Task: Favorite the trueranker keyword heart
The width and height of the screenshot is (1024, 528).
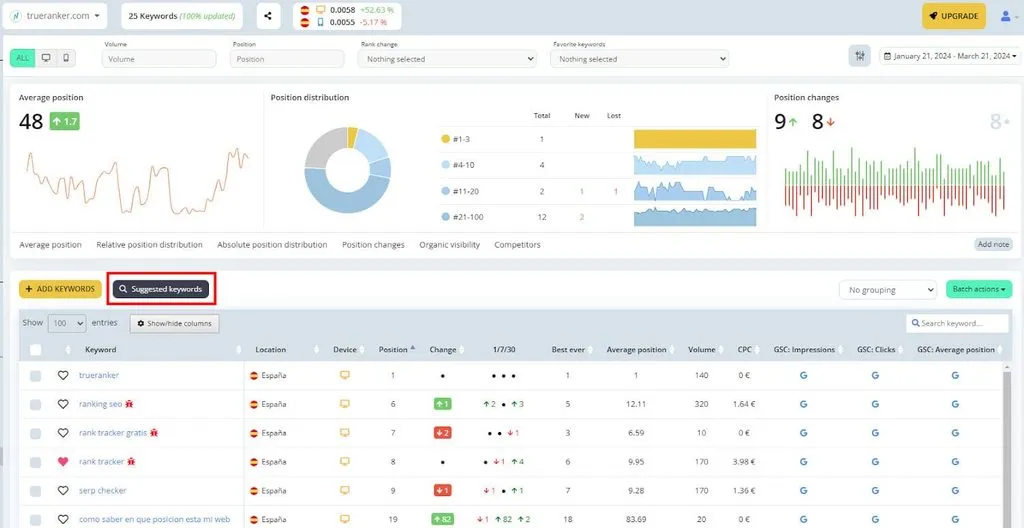Action: 63,376
